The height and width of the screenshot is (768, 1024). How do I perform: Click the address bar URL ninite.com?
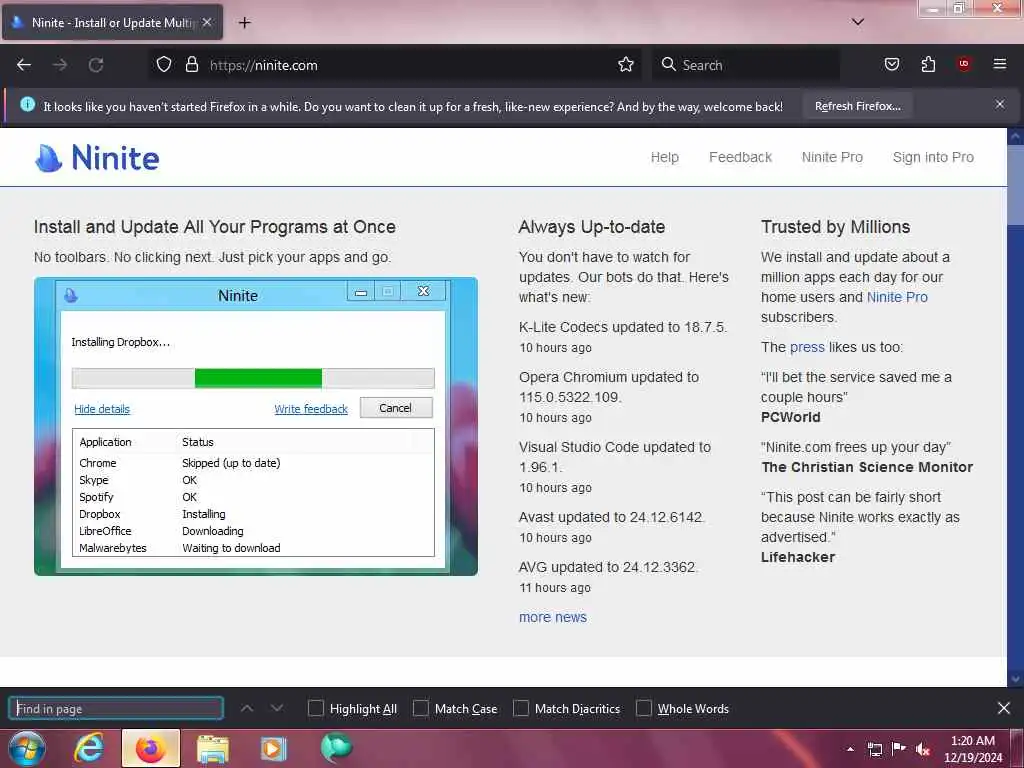[x=263, y=65]
